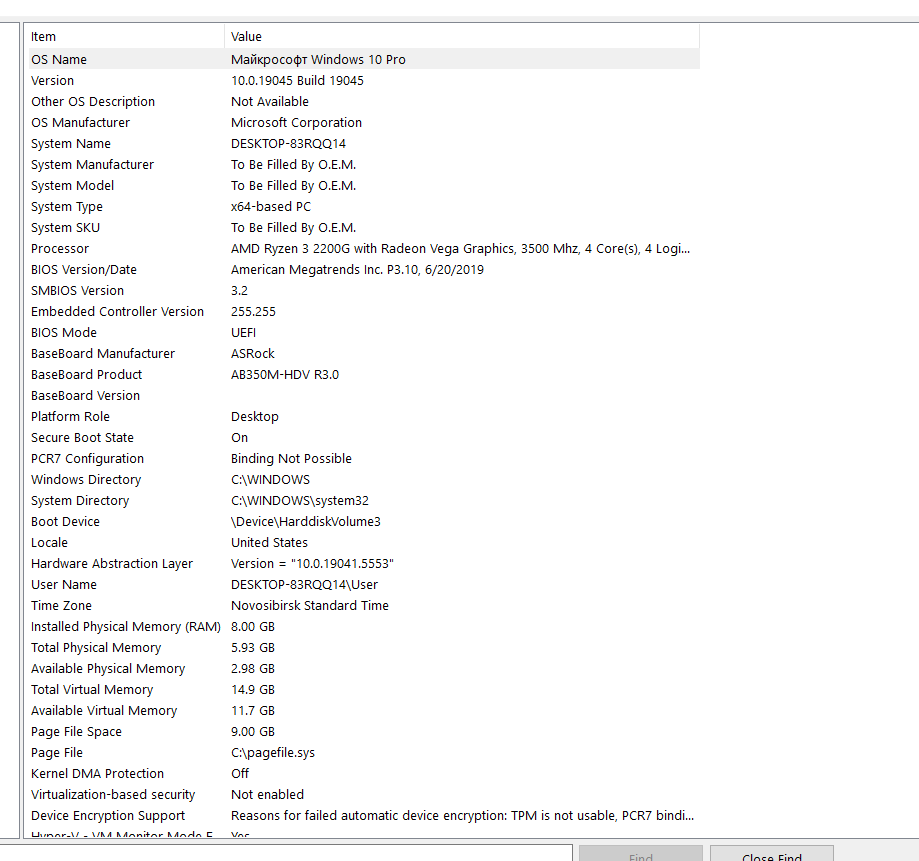Select the PCR7 Configuration row

click(364, 459)
